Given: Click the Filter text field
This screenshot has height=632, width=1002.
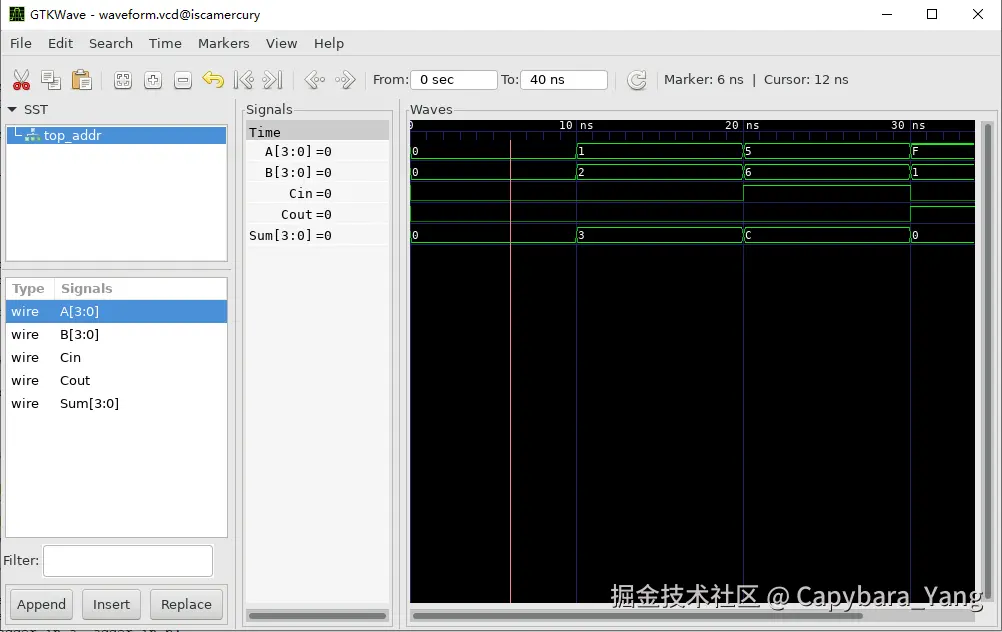Looking at the screenshot, I should [x=128, y=561].
